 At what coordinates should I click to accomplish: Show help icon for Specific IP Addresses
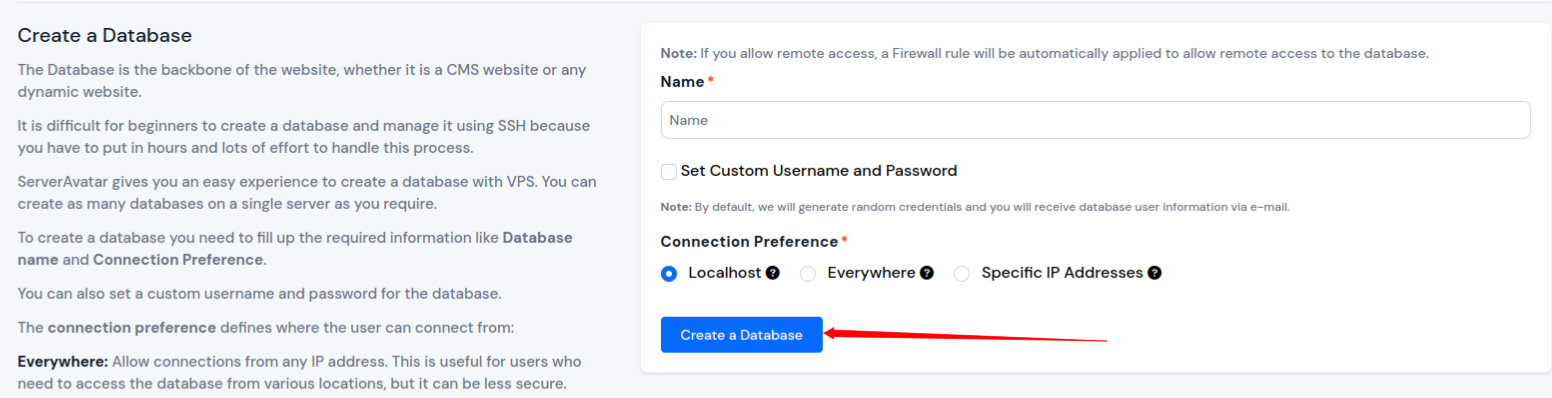[x=1155, y=273]
